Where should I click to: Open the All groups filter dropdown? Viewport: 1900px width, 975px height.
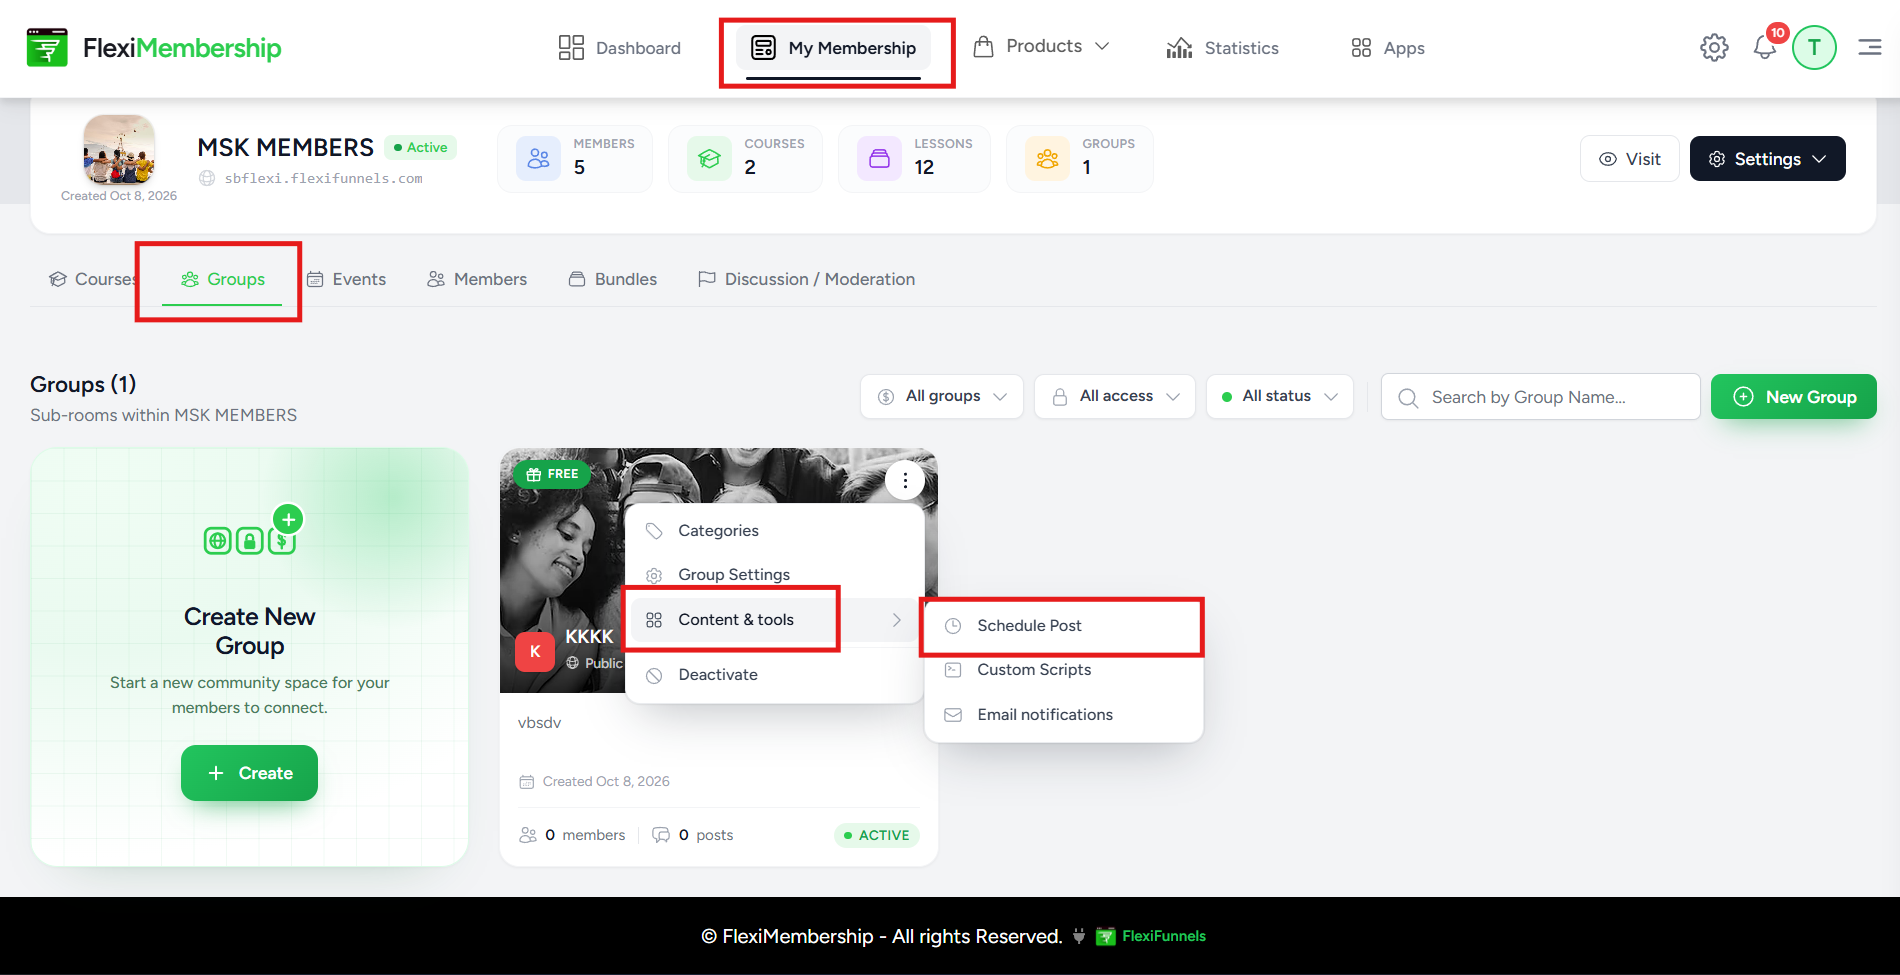point(941,396)
